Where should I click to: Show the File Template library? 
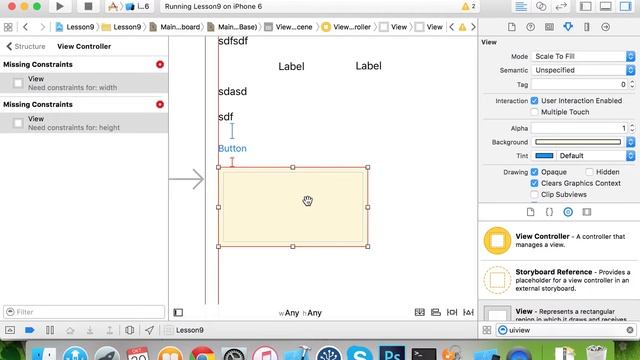click(530, 212)
